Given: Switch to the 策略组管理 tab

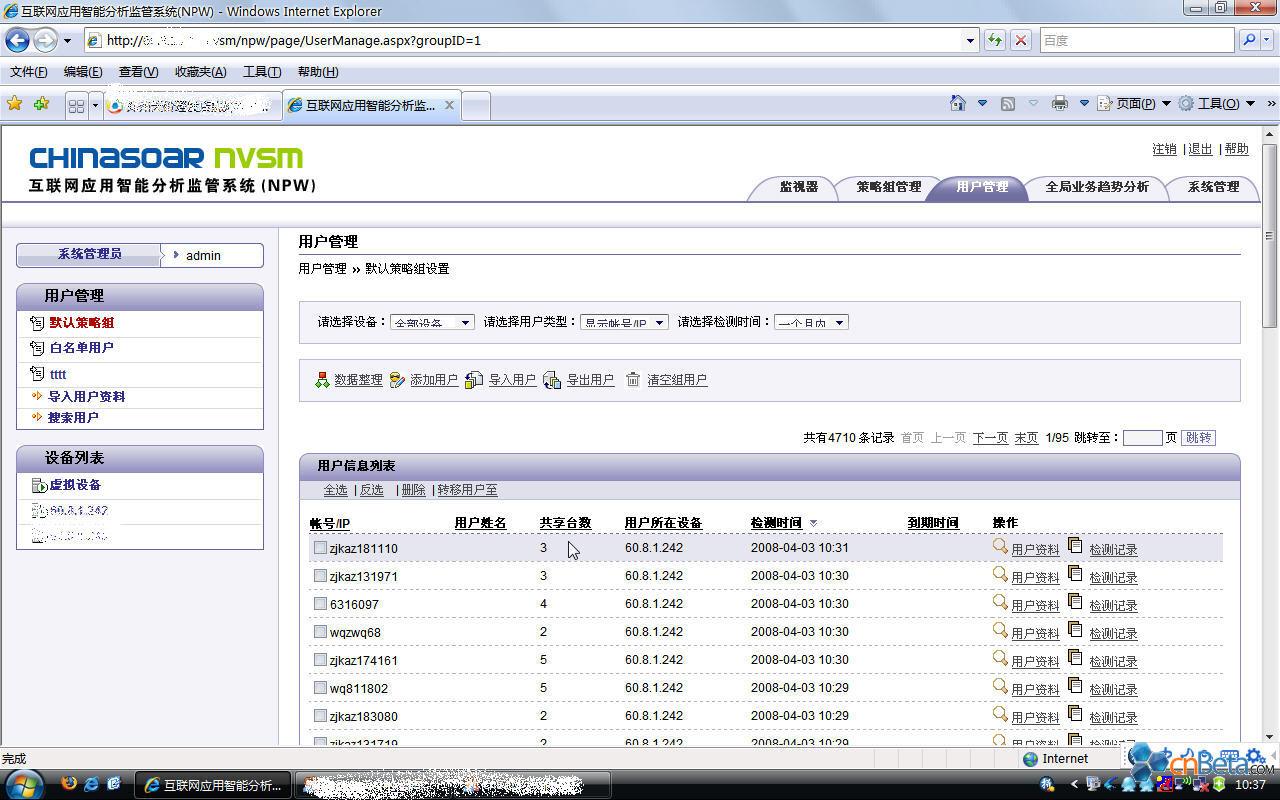Looking at the screenshot, I should 888,187.
